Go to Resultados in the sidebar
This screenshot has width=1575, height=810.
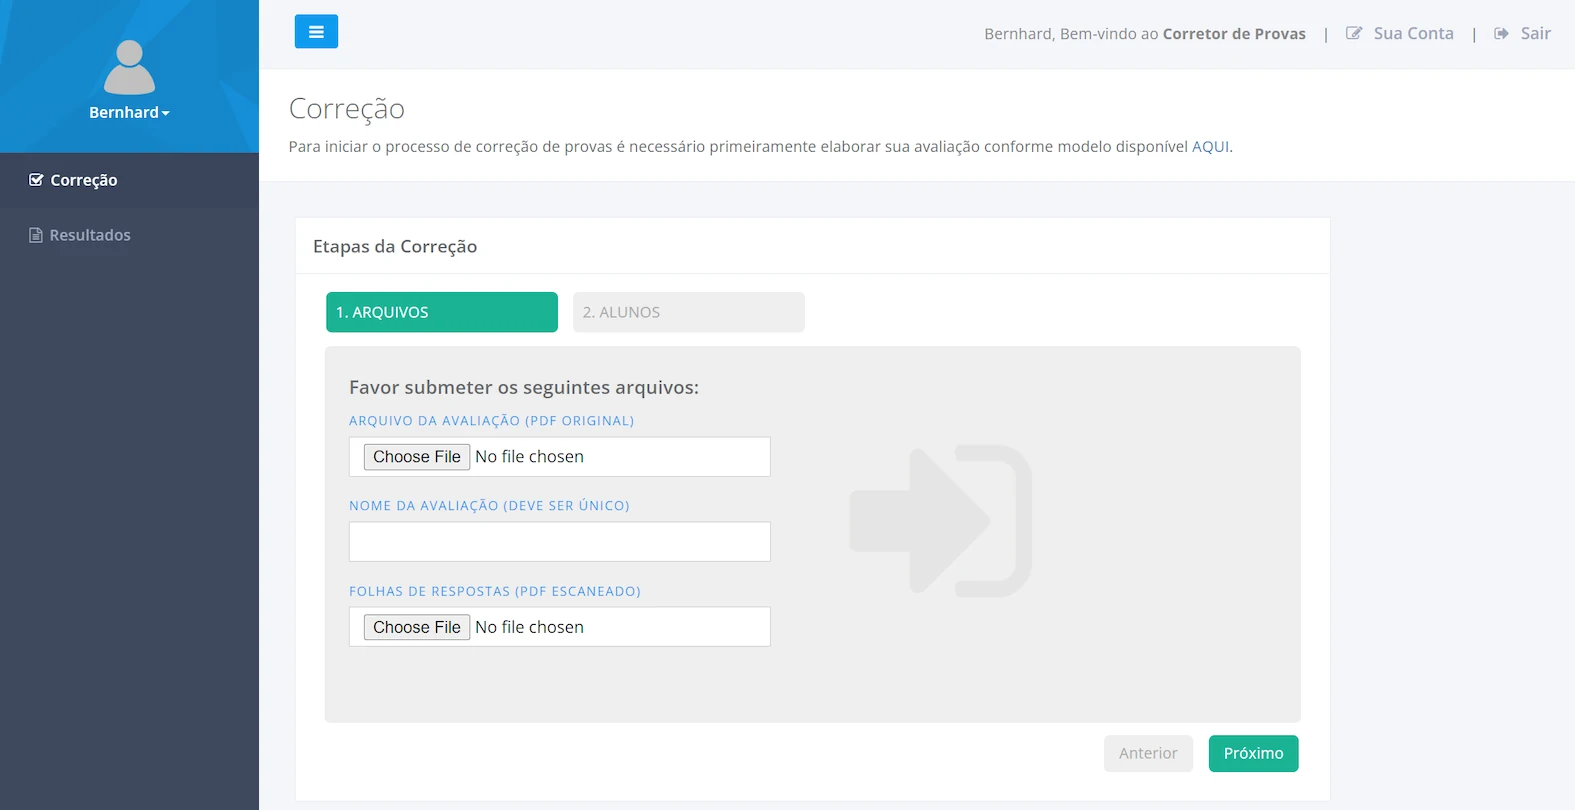click(x=90, y=235)
